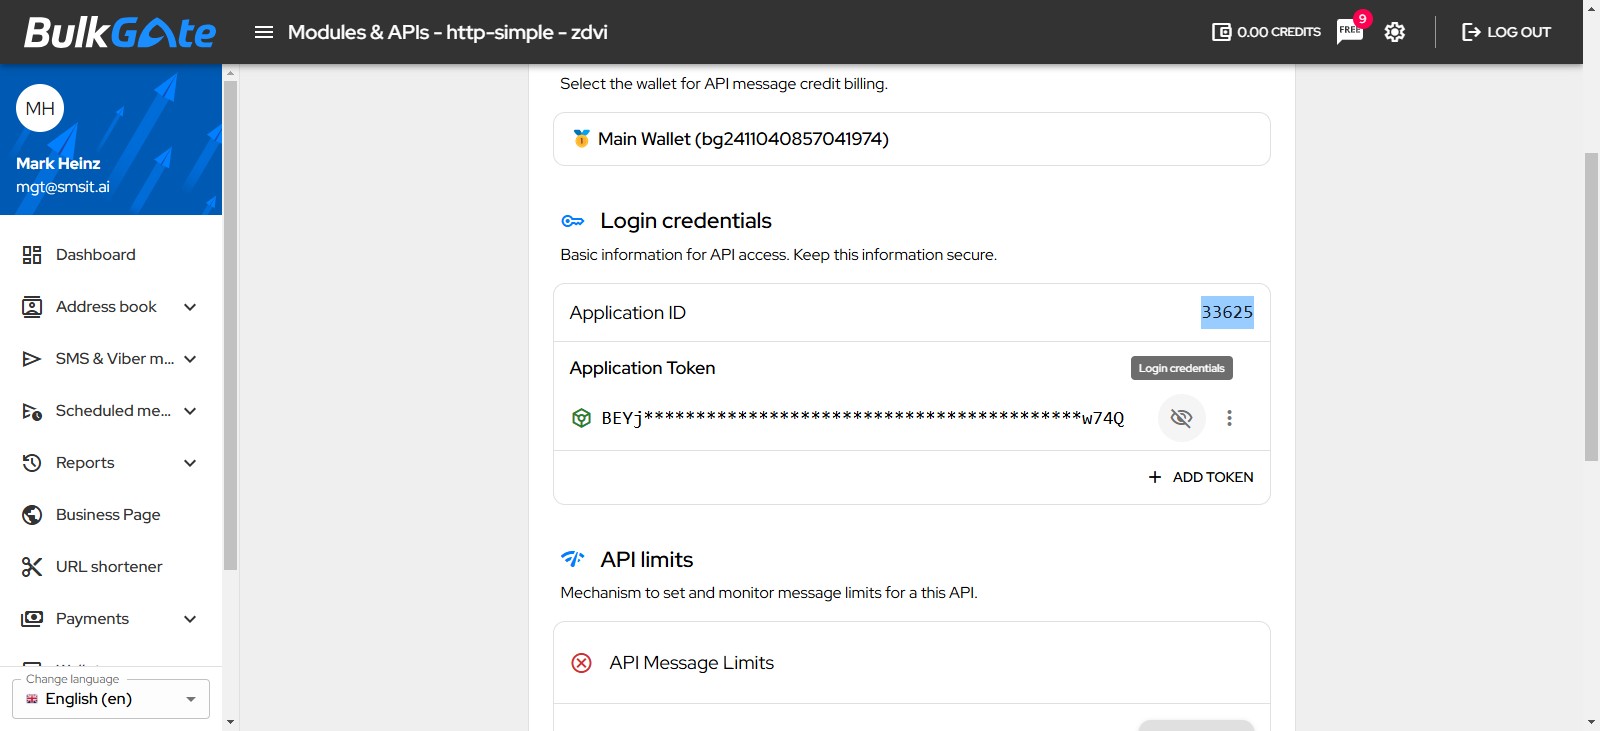Screen dimensions: 1600x731
Task: Open the free messages chat notification icon
Action: coord(1350,31)
